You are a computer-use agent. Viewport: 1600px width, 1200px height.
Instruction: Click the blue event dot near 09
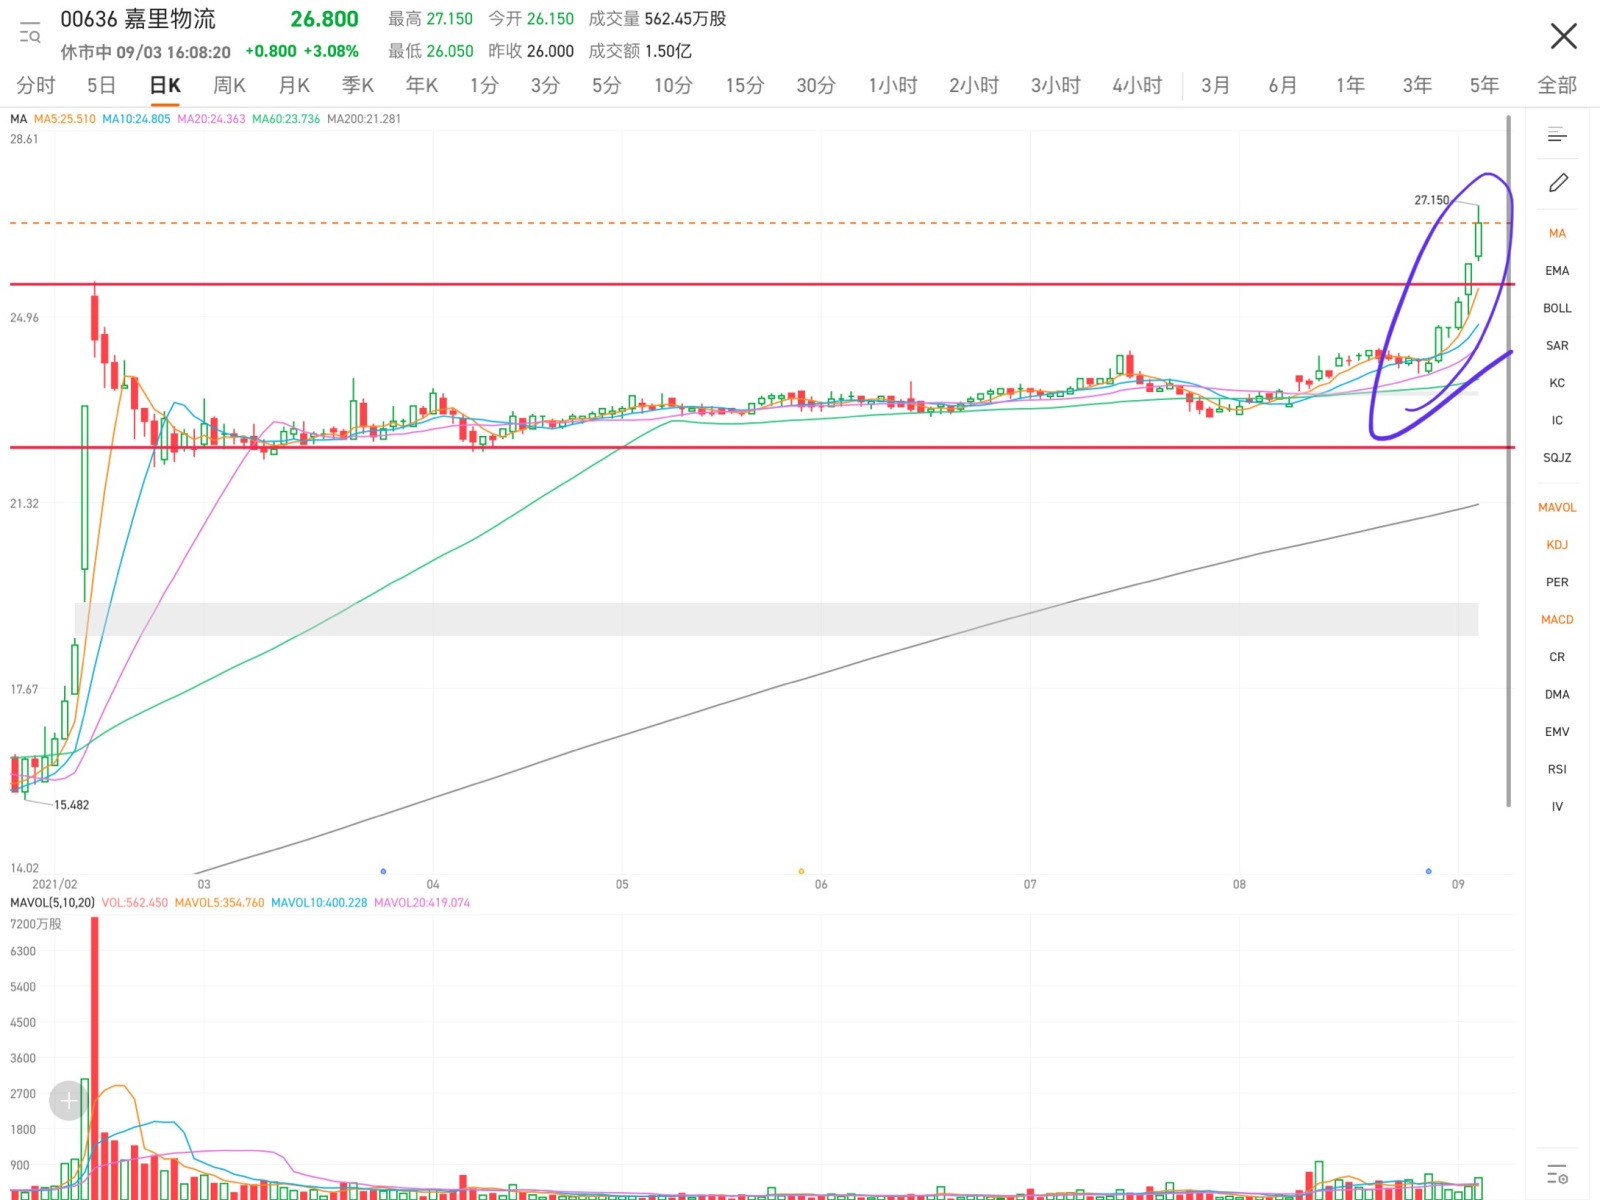pos(1428,871)
